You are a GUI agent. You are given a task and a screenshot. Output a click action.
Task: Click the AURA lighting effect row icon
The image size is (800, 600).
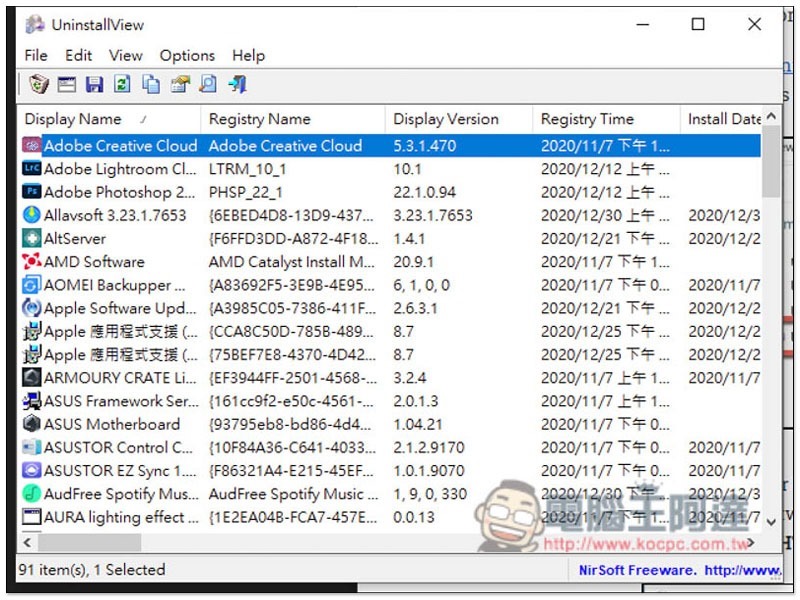32,517
